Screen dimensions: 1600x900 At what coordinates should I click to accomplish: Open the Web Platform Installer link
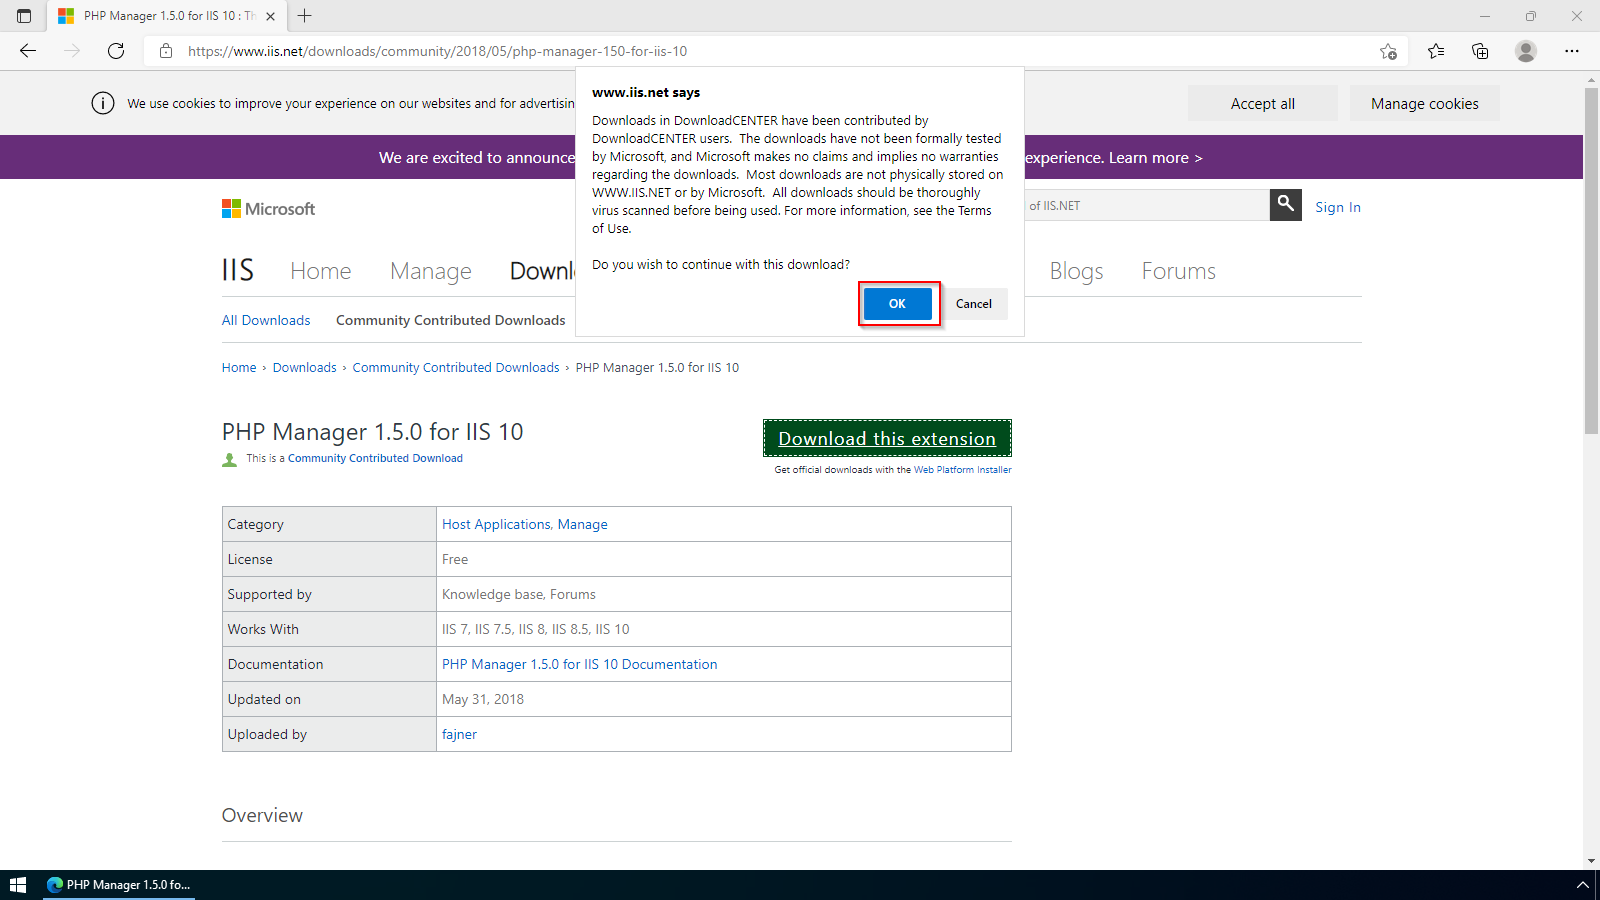point(962,469)
